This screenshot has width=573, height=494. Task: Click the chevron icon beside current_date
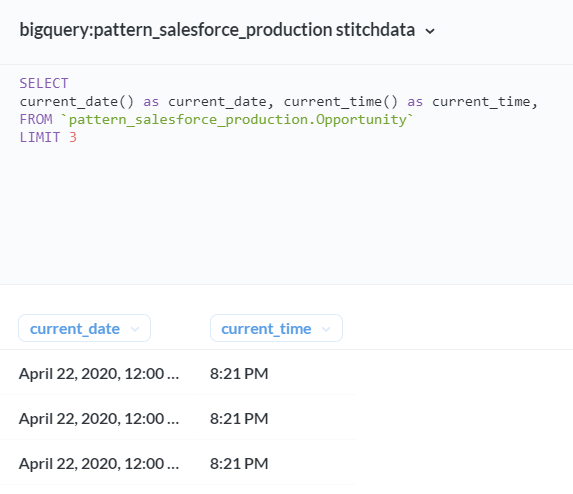click(x=135, y=329)
